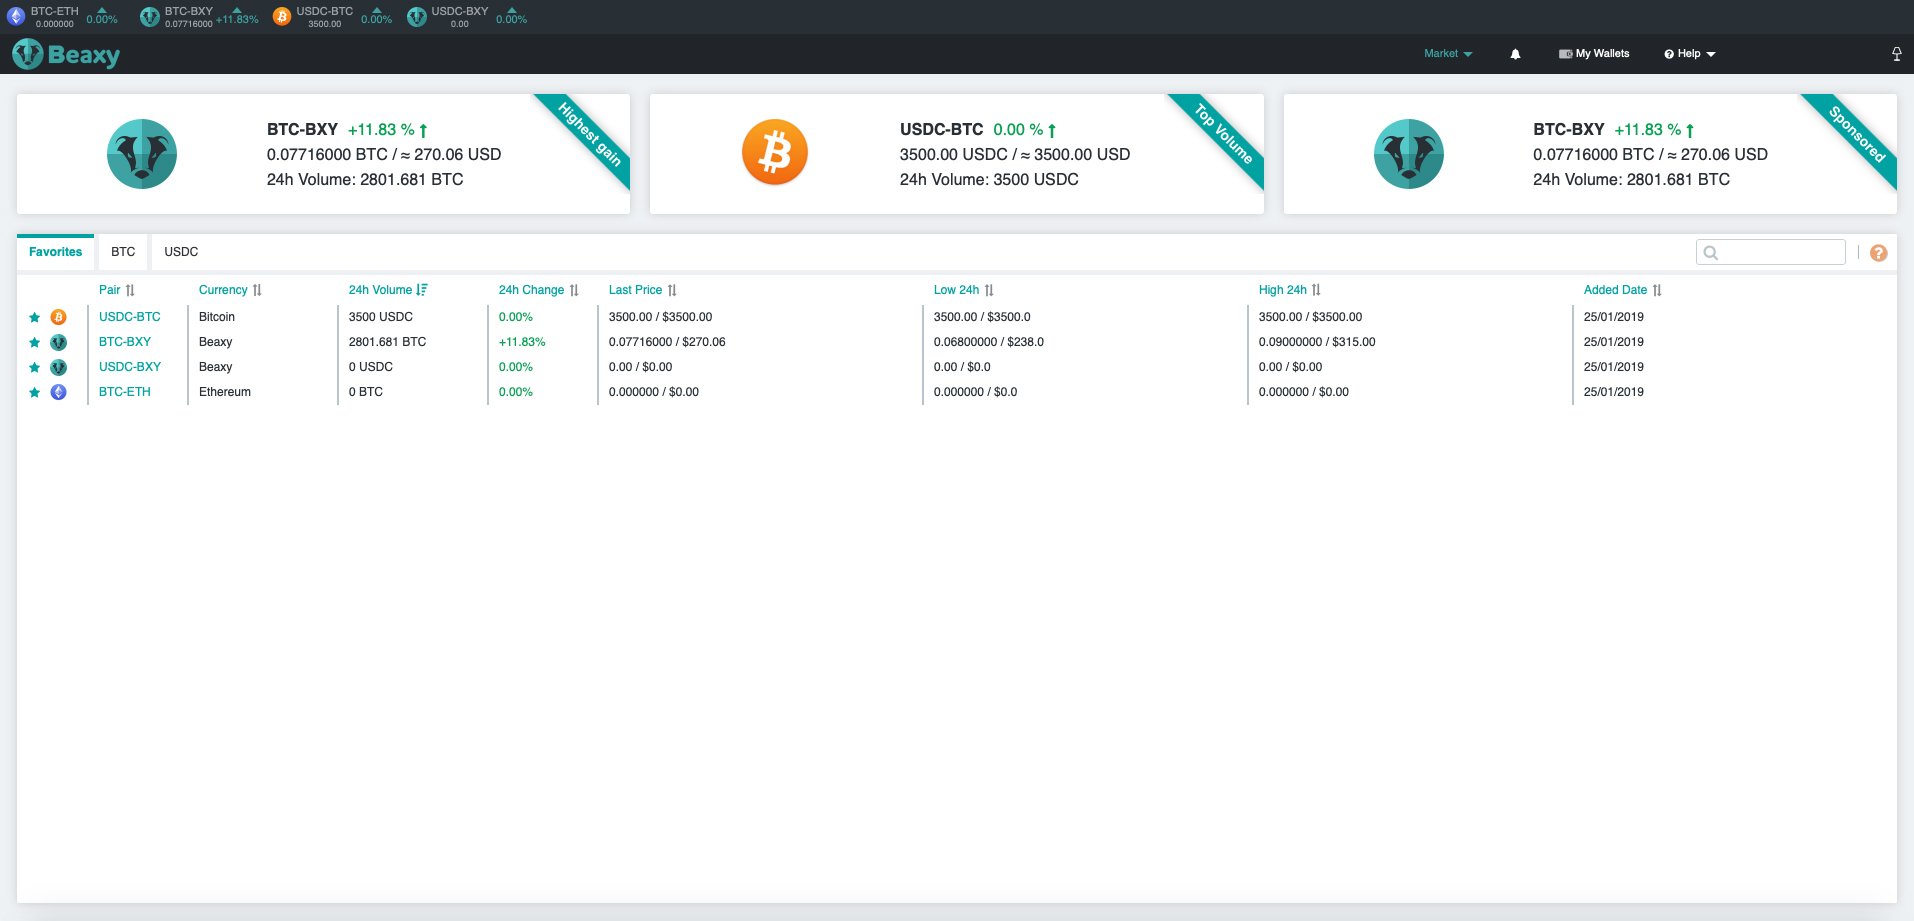
Task: Click the BTC-BXY title on Highest gain card
Action: click(302, 130)
